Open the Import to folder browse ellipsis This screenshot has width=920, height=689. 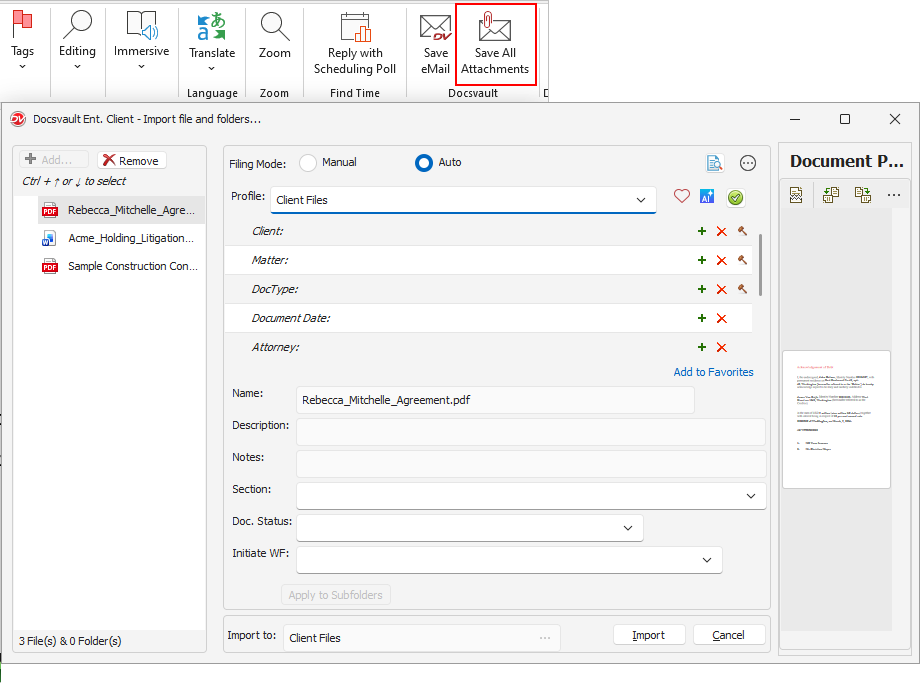point(545,638)
